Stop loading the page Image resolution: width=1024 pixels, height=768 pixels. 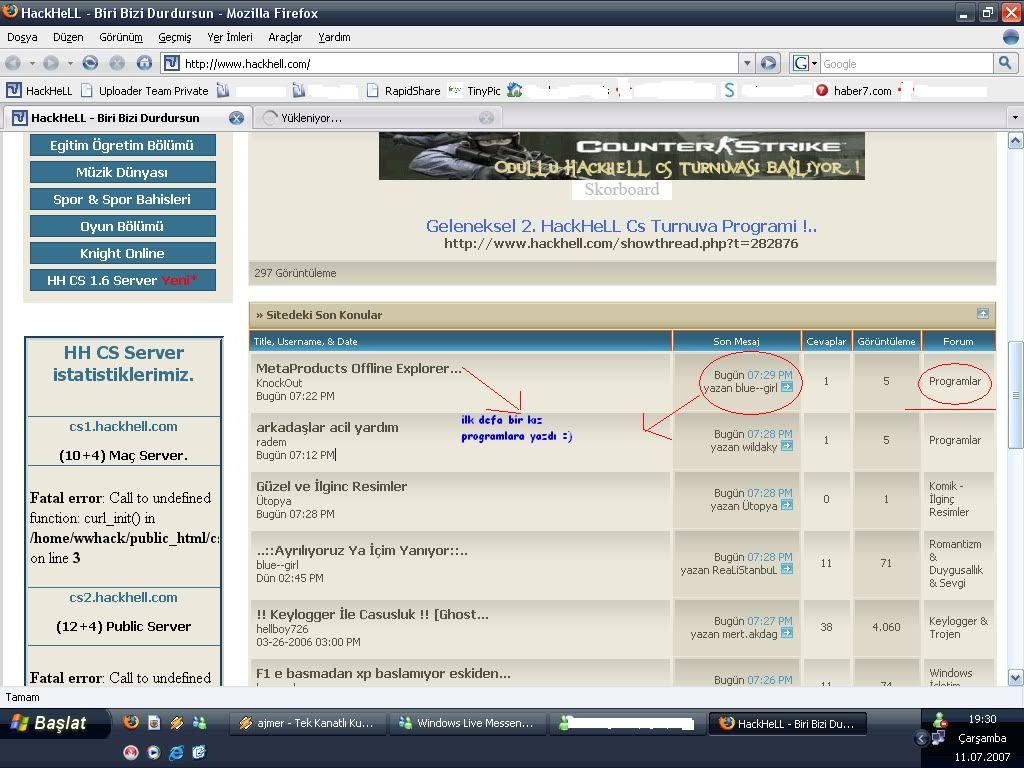pos(117,63)
